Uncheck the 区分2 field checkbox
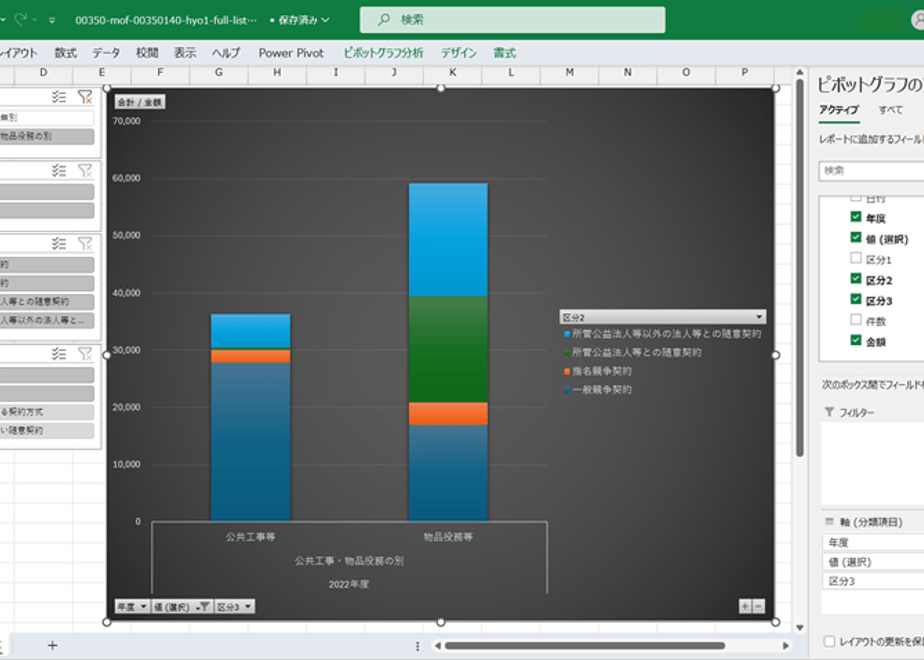 point(856,279)
